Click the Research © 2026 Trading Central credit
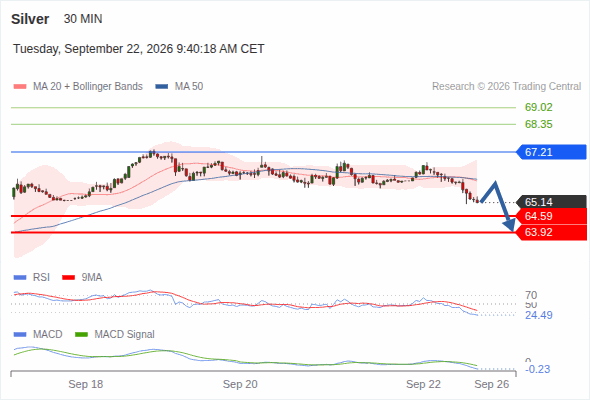 [506, 87]
